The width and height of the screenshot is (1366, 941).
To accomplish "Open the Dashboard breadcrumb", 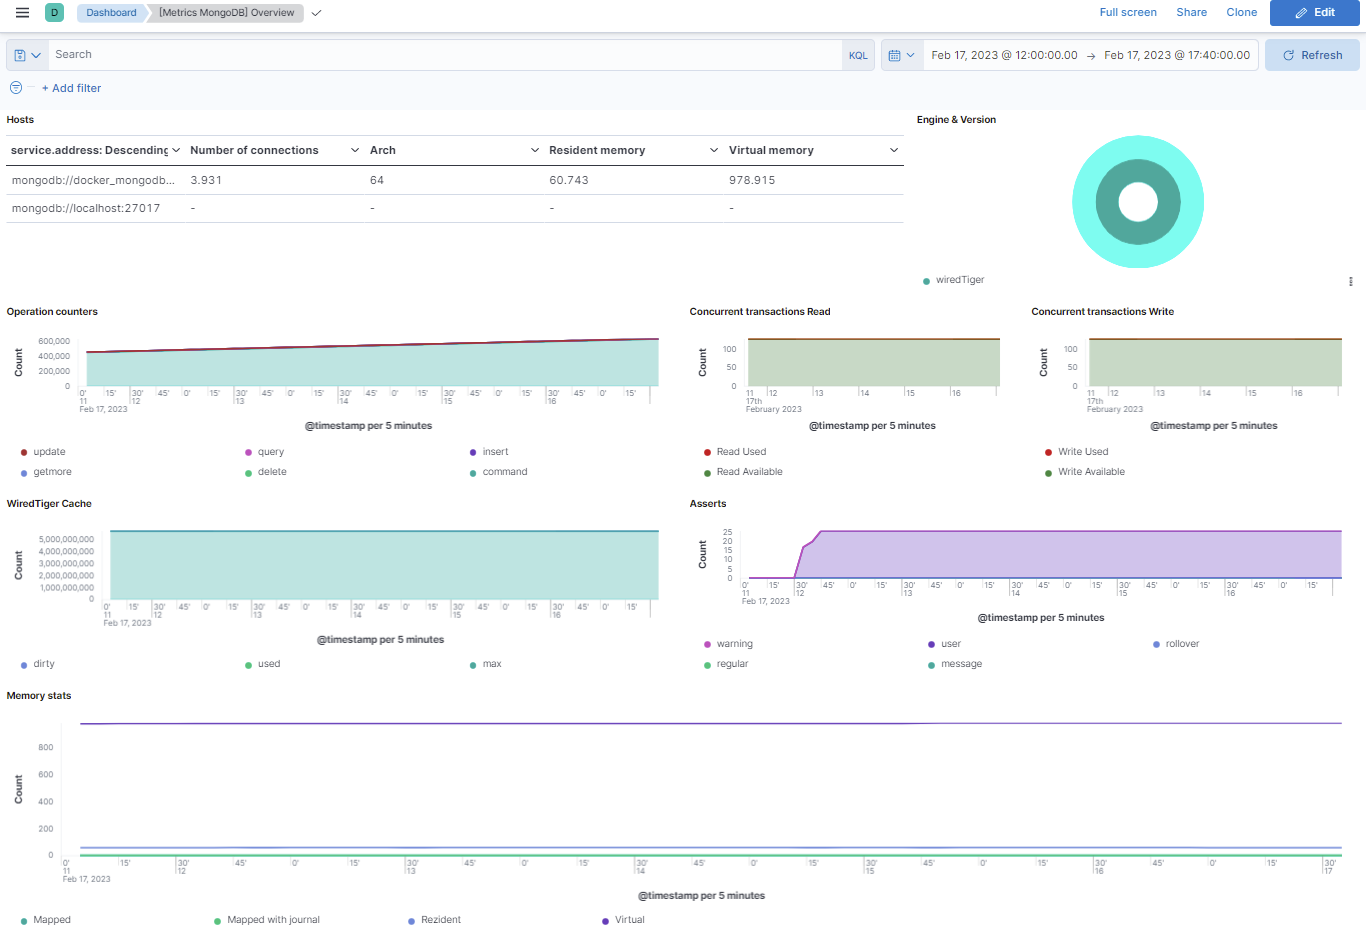I will (110, 12).
